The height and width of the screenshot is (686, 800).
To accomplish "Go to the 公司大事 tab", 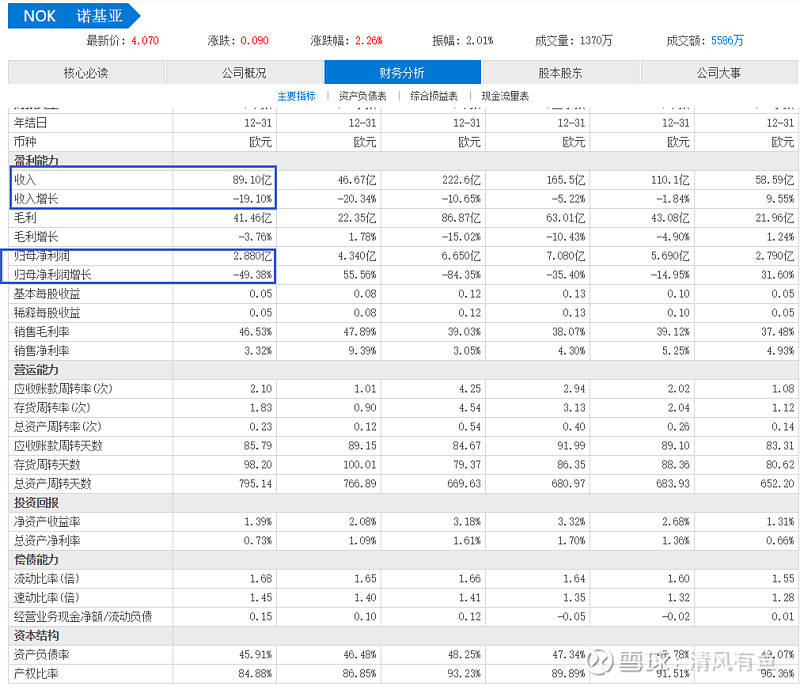I will 719,72.
